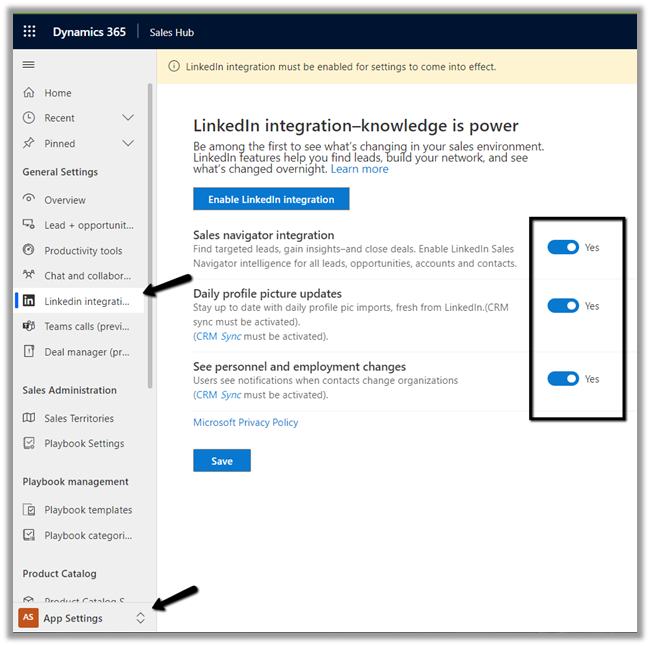Image resolution: width=650 pixels, height=646 pixels.
Task: Toggle Sales navigator integration switch
Action: pyautogui.click(x=563, y=248)
